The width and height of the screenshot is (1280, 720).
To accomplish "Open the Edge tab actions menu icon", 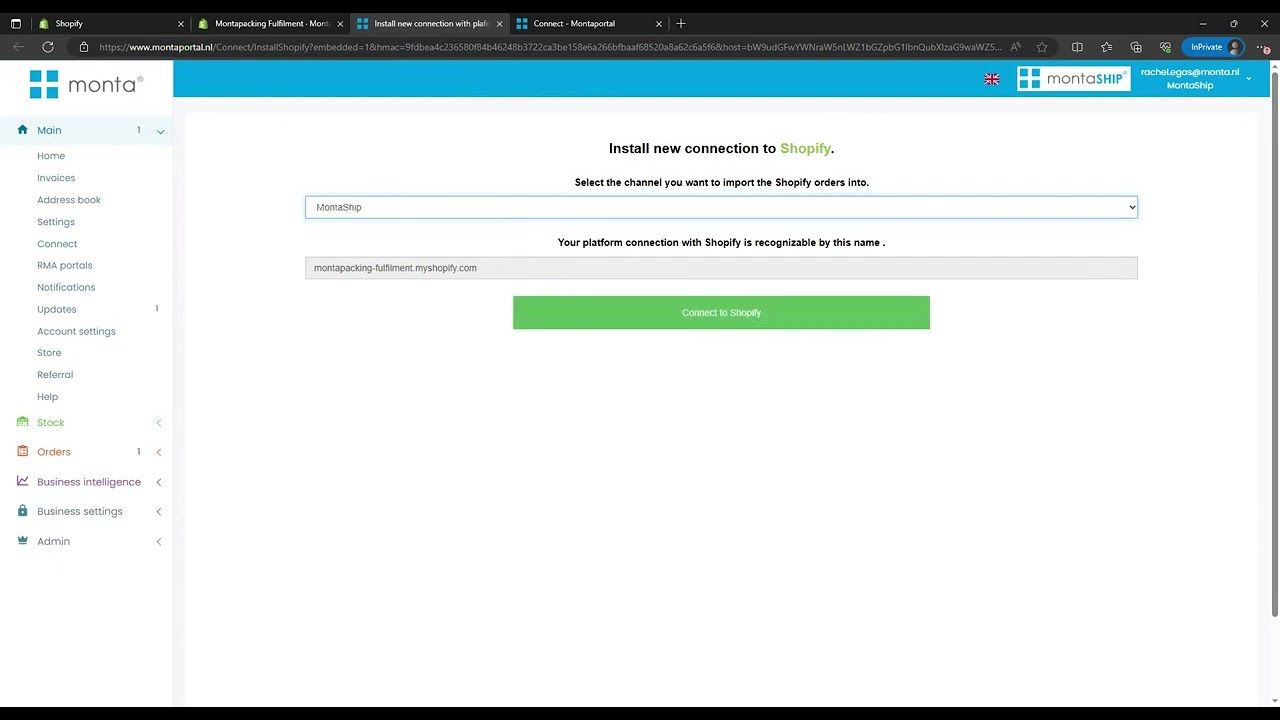I will 15,23.
